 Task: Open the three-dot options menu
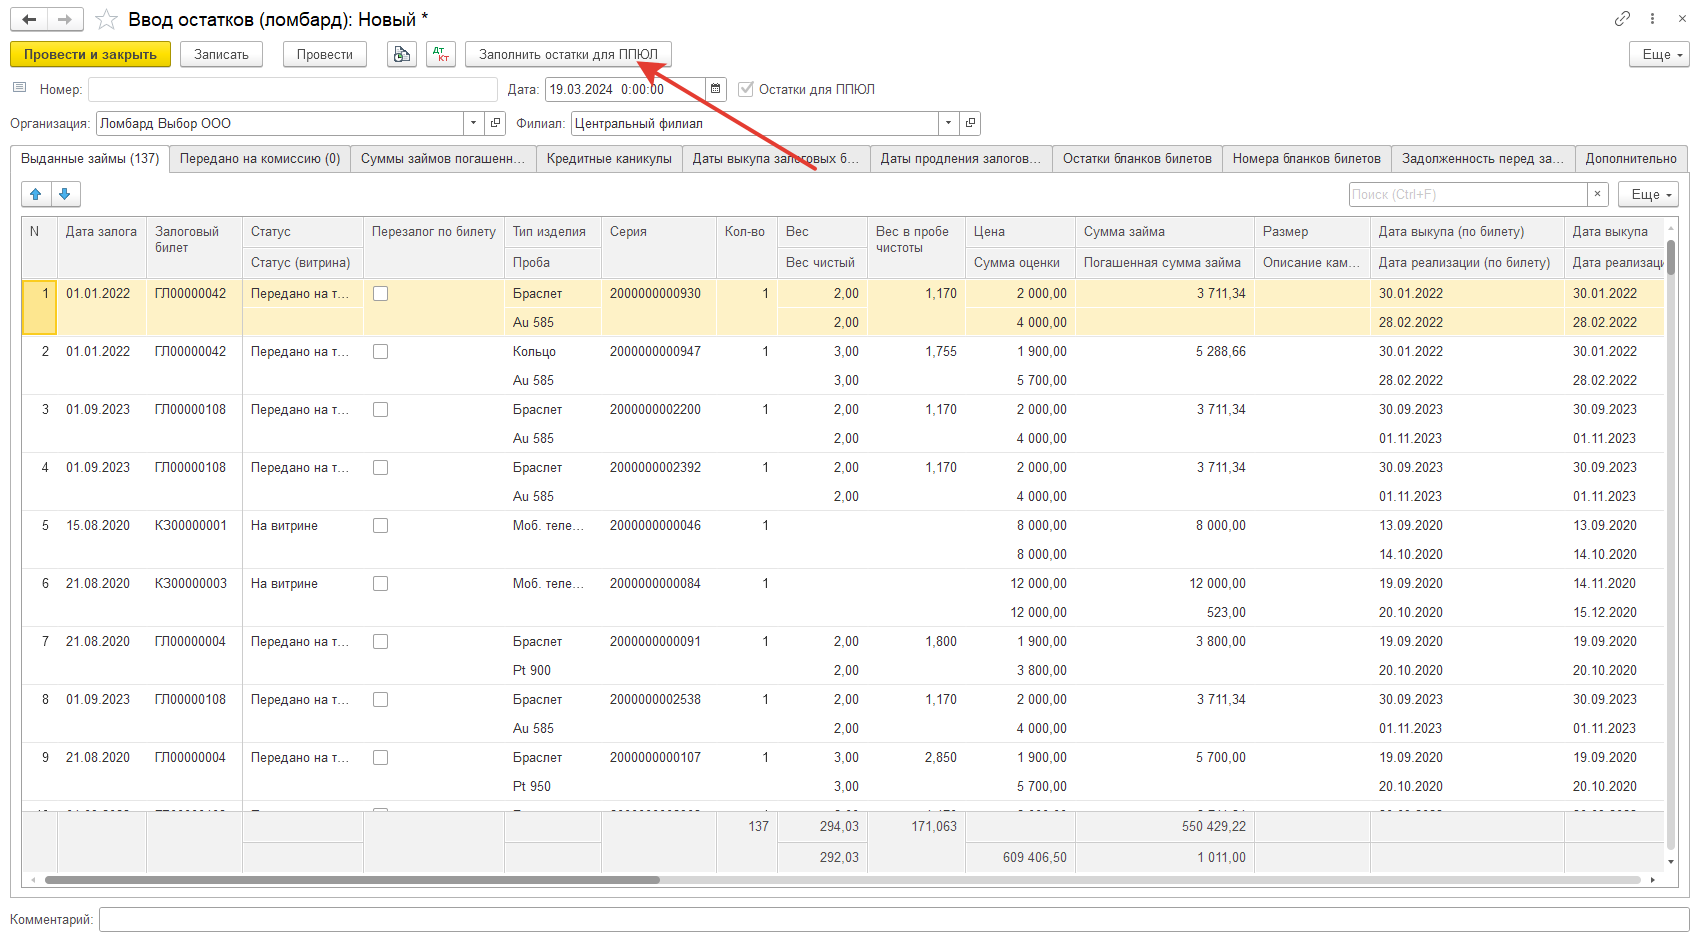click(1652, 19)
